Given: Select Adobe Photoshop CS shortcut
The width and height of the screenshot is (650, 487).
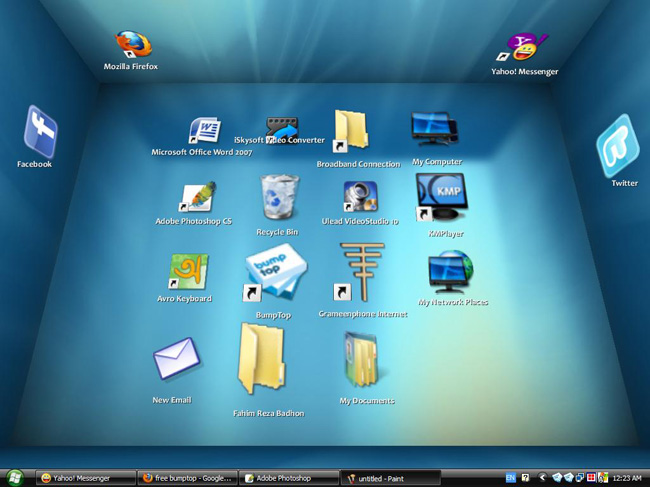Looking at the screenshot, I should (198, 196).
